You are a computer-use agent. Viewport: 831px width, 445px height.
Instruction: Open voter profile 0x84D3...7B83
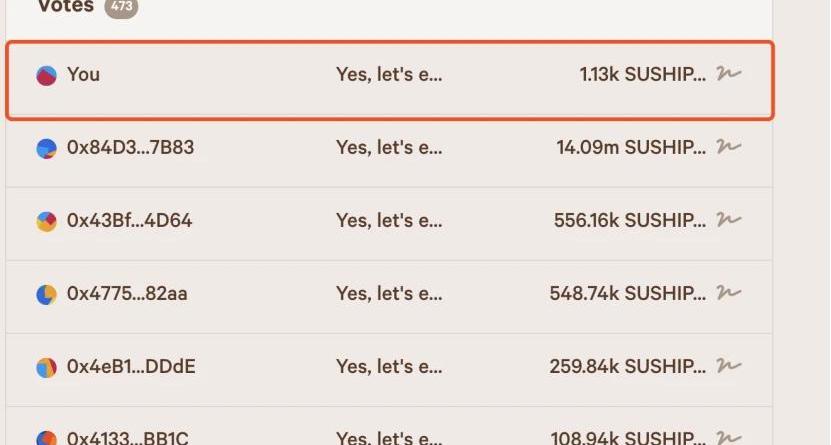(x=130, y=148)
